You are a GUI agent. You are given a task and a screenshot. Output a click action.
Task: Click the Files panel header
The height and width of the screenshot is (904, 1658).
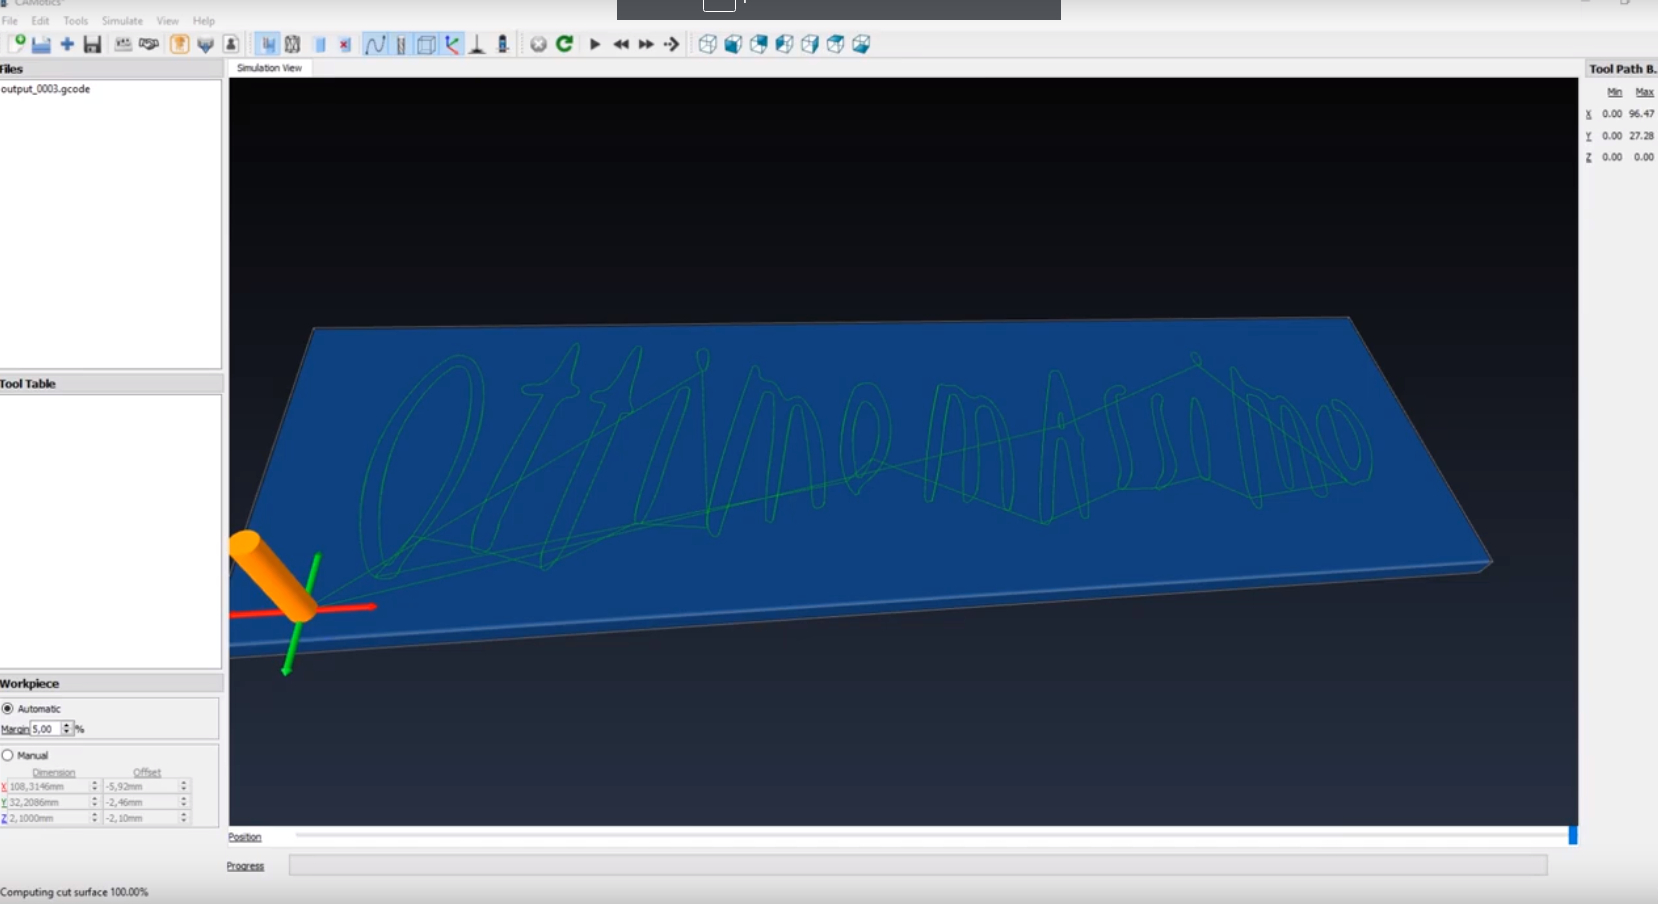(111, 69)
